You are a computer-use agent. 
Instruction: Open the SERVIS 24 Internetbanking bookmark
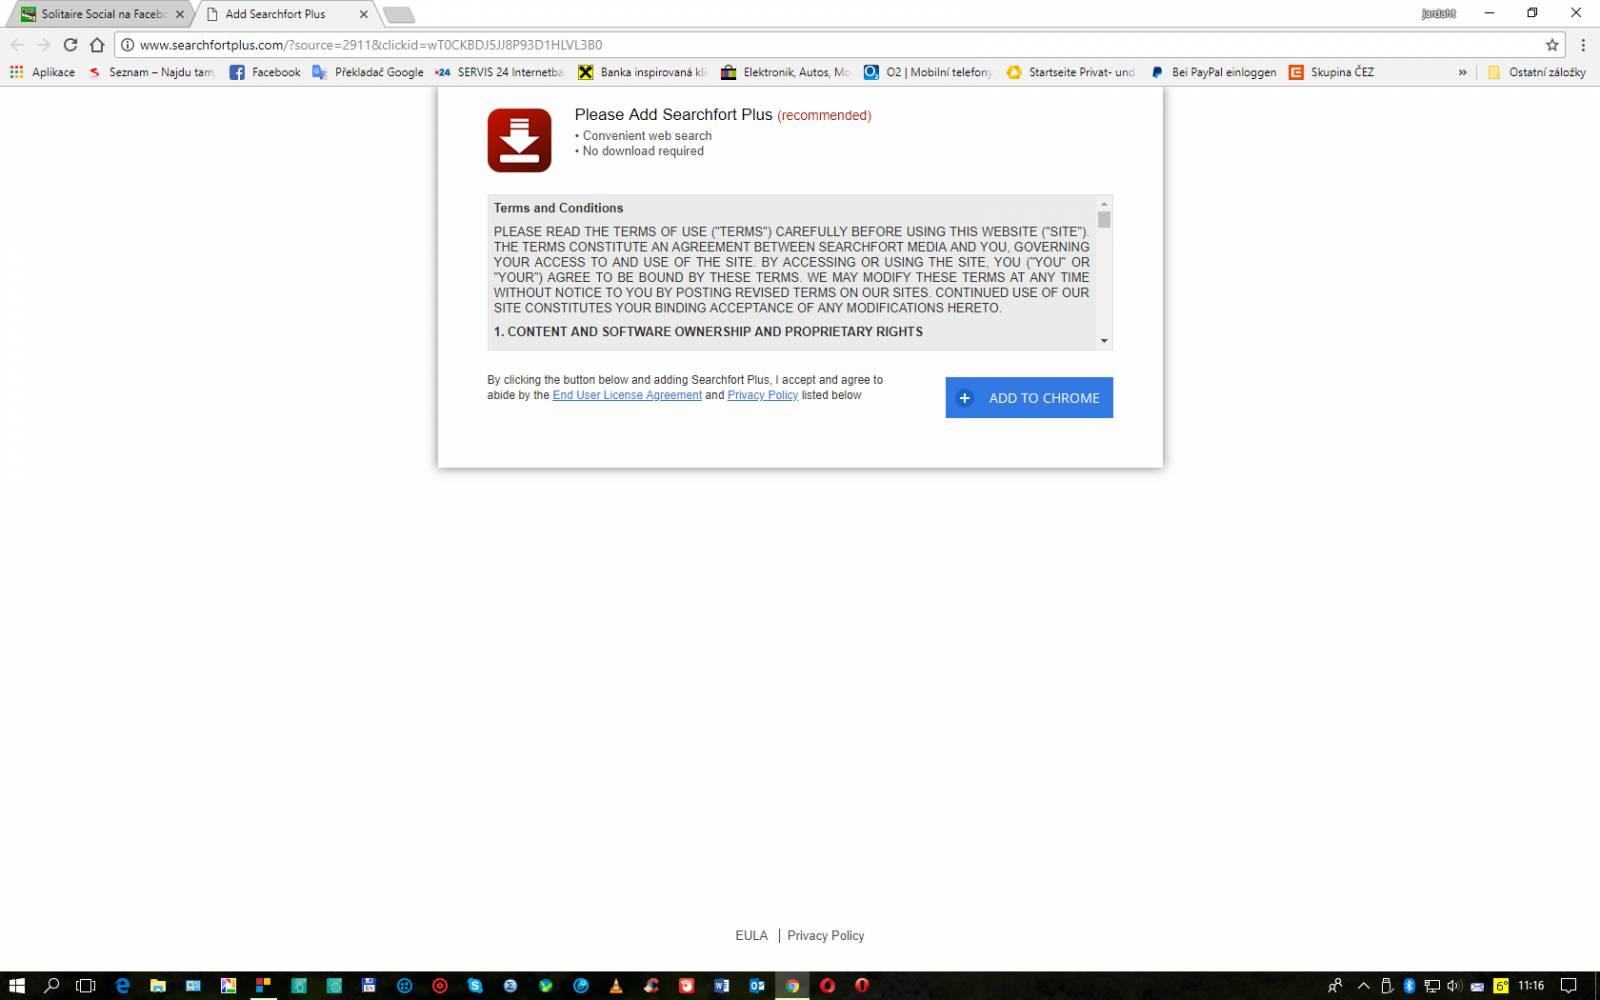[x=499, y=72]
